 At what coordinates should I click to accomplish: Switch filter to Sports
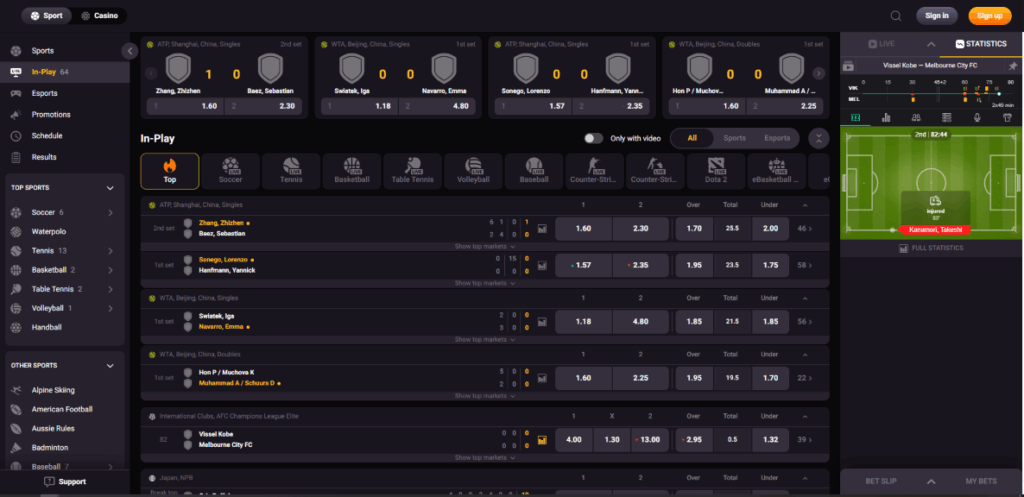tap(734, 139)
